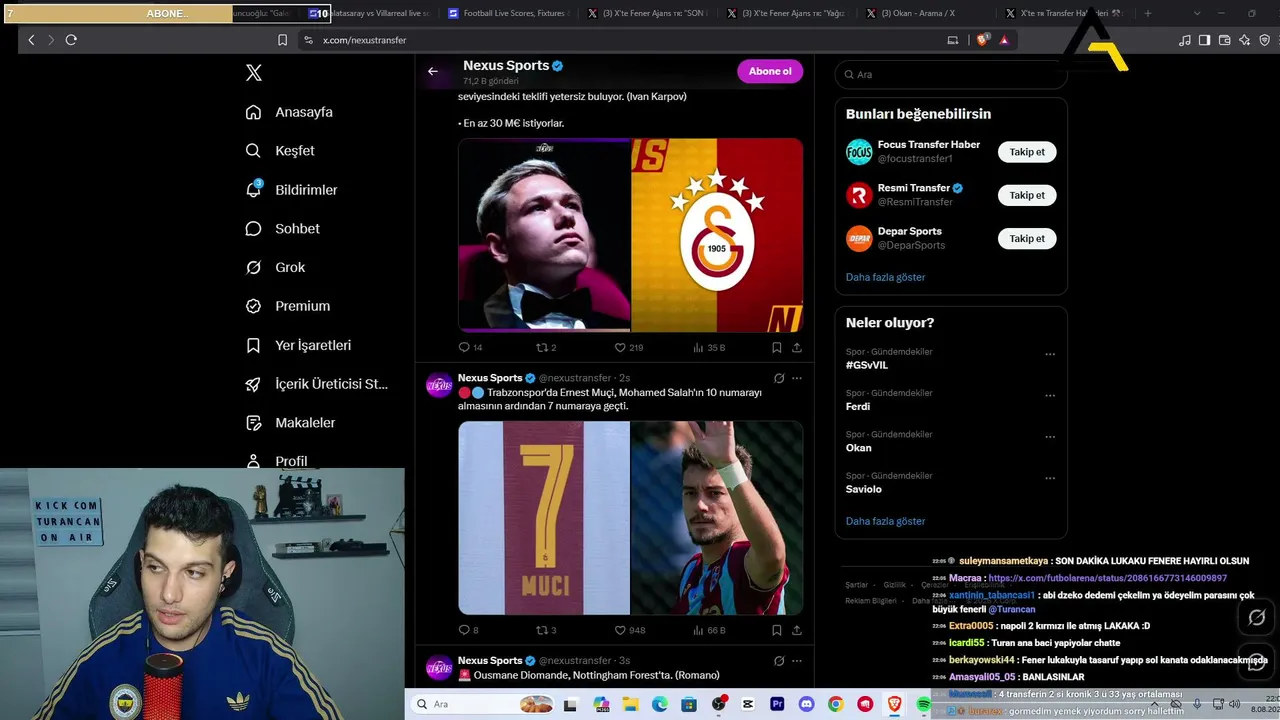The width and height of the screenshot is (1280, 720).
Task: Follow Depar Sports with Takip et
Action: click(x=1027, y=238)
